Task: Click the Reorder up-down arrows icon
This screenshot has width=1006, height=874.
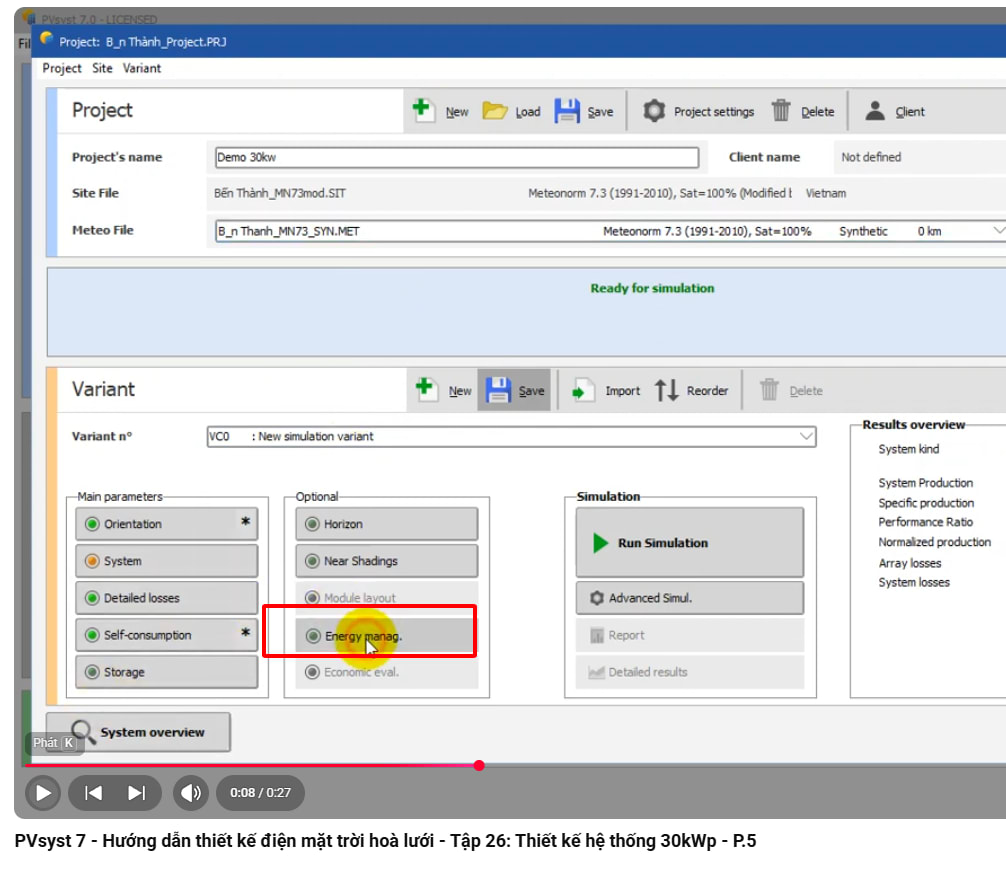Action: (x=667, y=390)
